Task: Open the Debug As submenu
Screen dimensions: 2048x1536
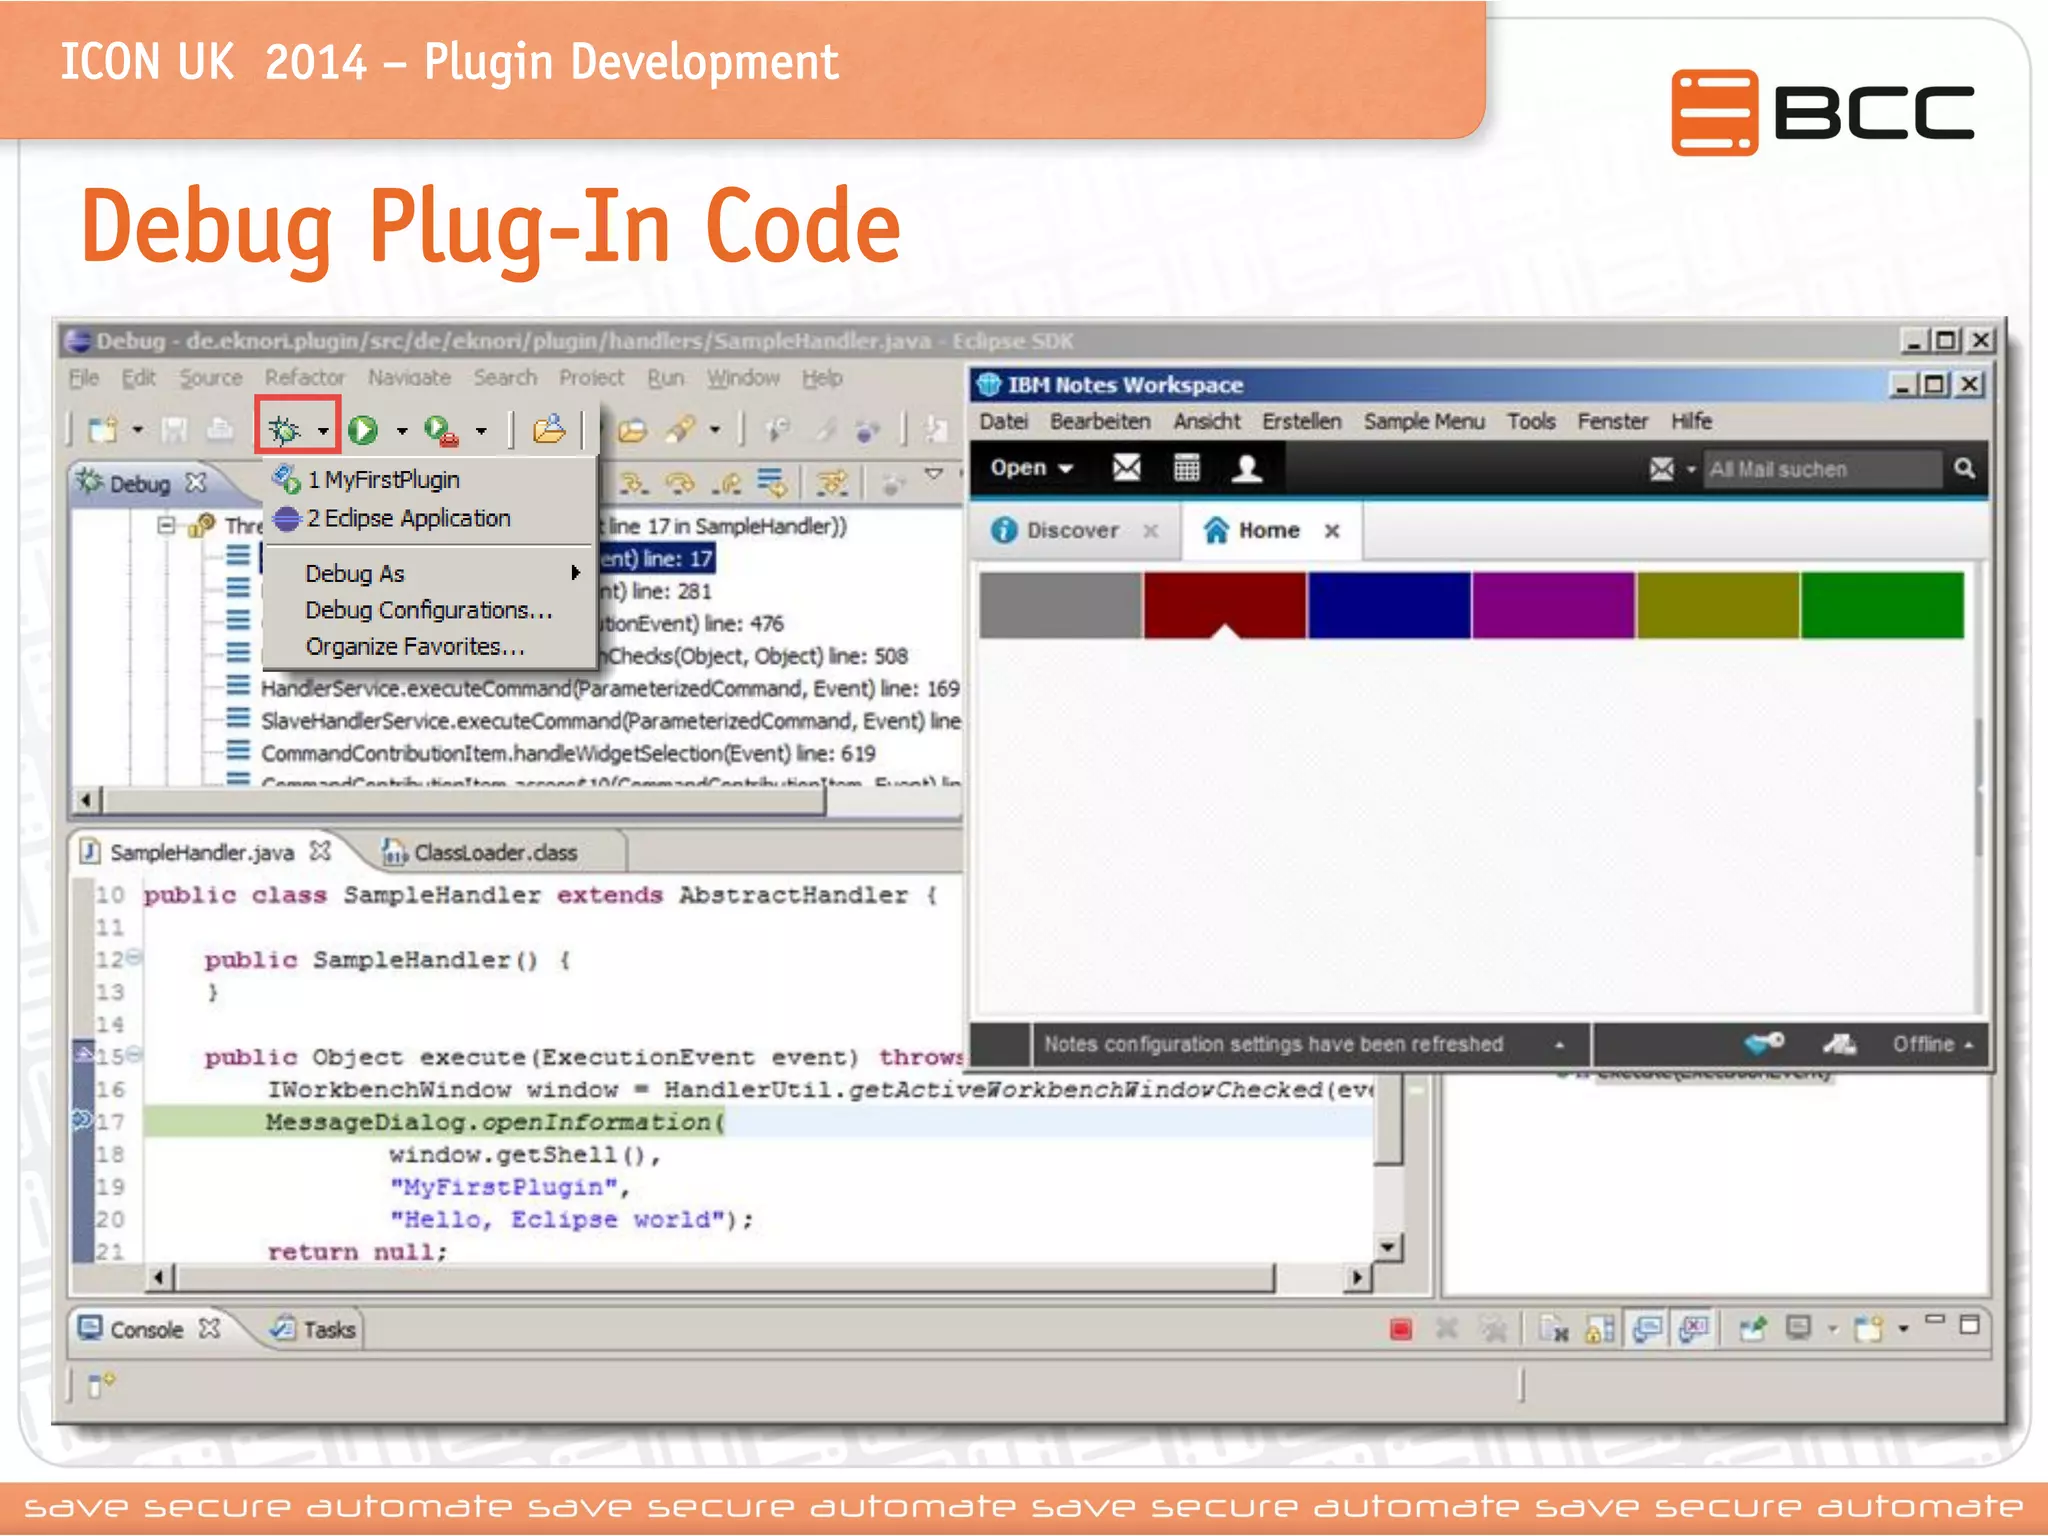Action: click(430, 574)
